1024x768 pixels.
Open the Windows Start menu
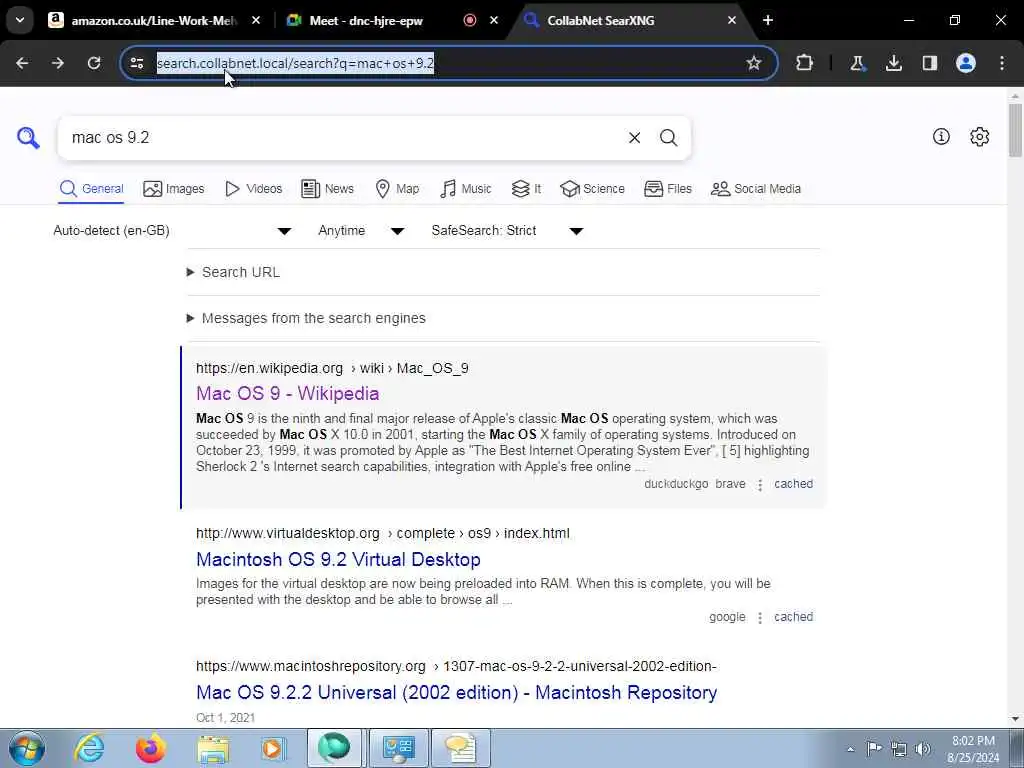(27, 748)
